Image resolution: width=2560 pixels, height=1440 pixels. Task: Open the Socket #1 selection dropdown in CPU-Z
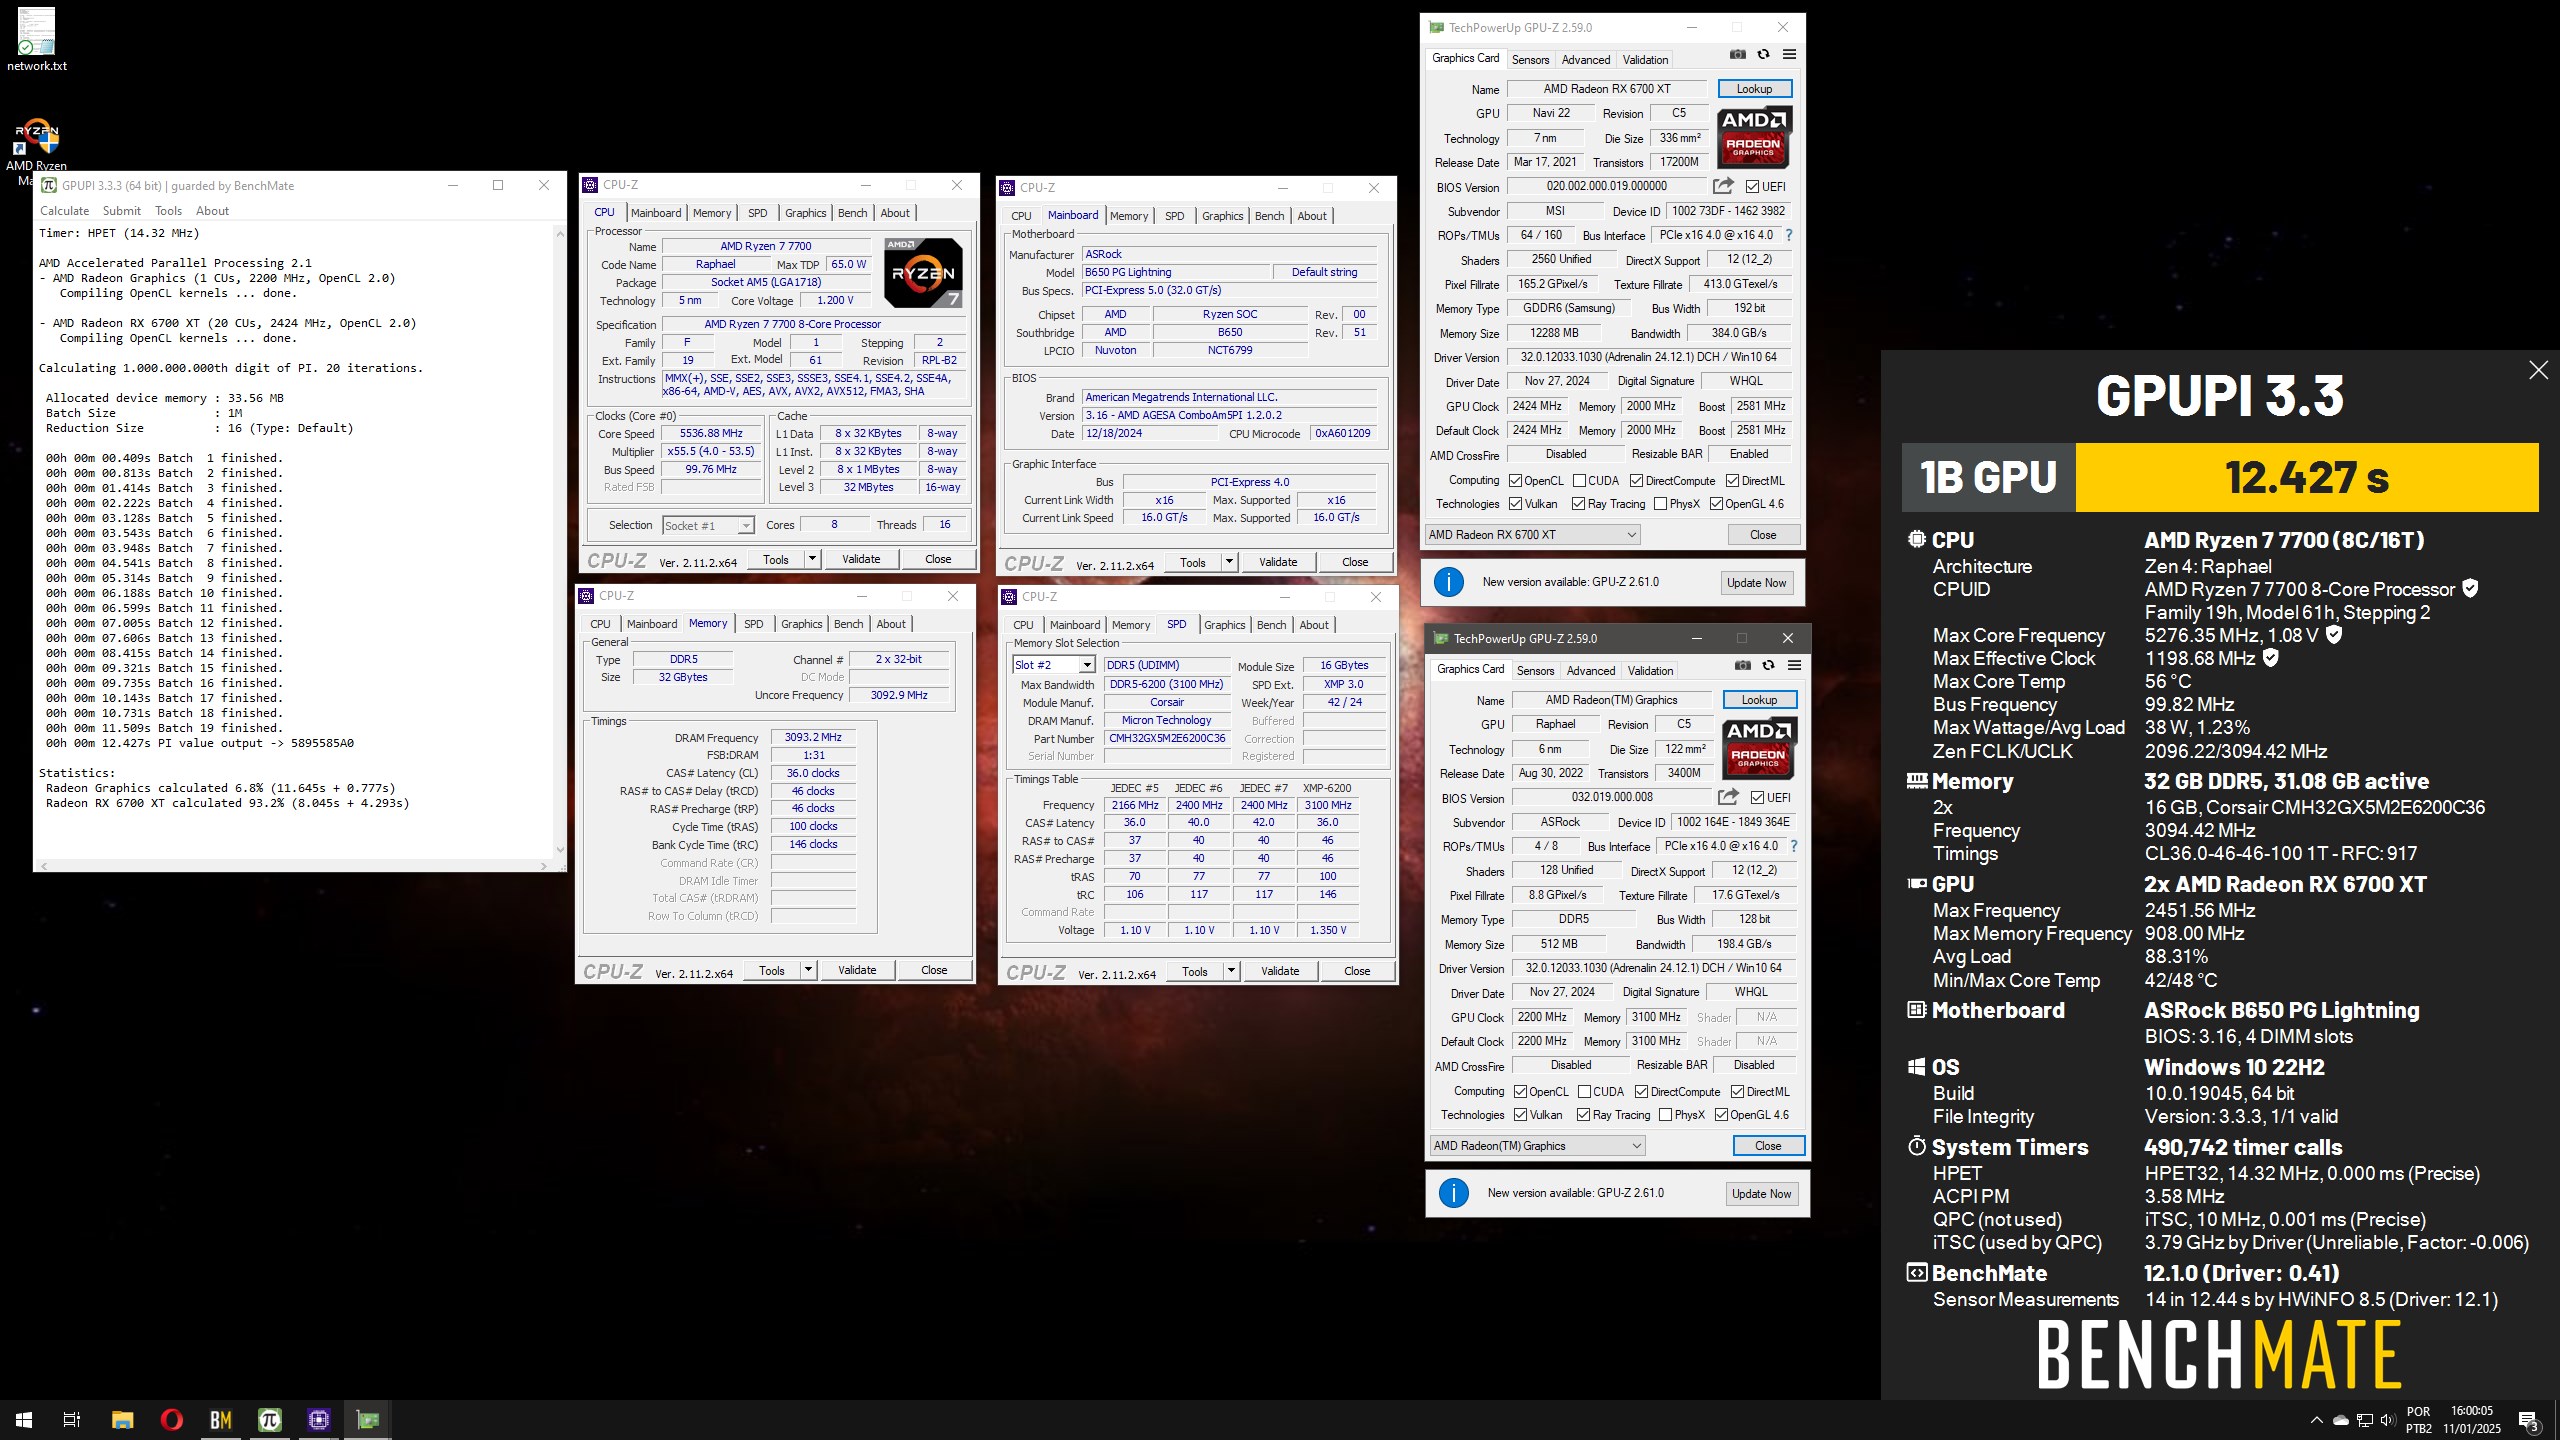708,526
